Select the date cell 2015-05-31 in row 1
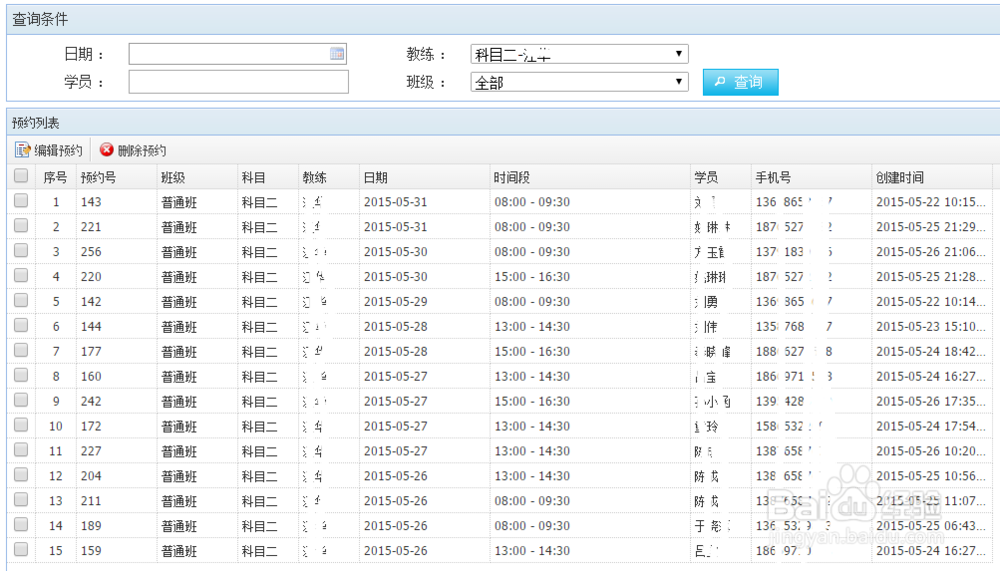Viewport: 1000px width, 571px height. pos(395,202)
